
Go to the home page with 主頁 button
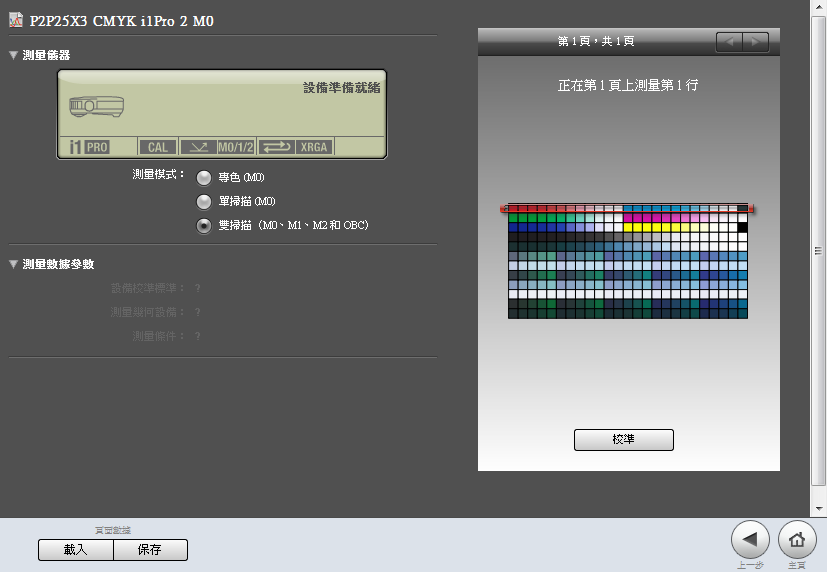[797, 539]
